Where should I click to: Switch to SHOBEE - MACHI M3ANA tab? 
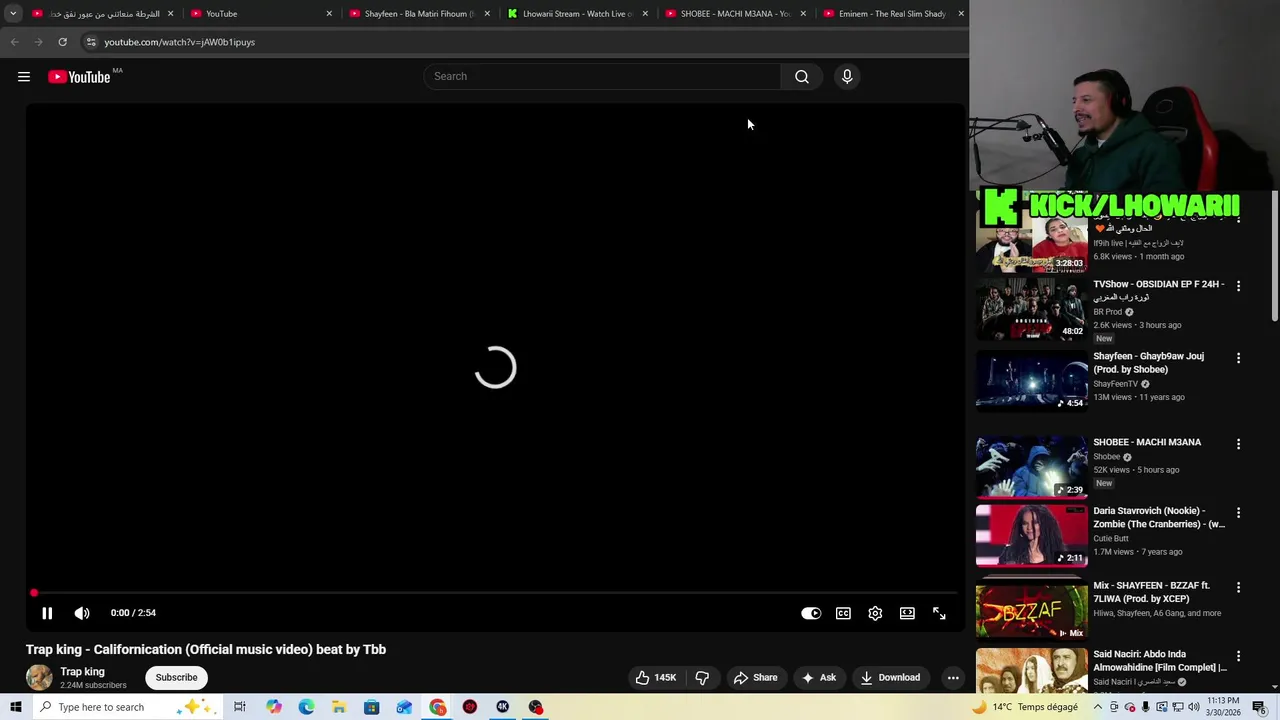[x=736, y=14]
